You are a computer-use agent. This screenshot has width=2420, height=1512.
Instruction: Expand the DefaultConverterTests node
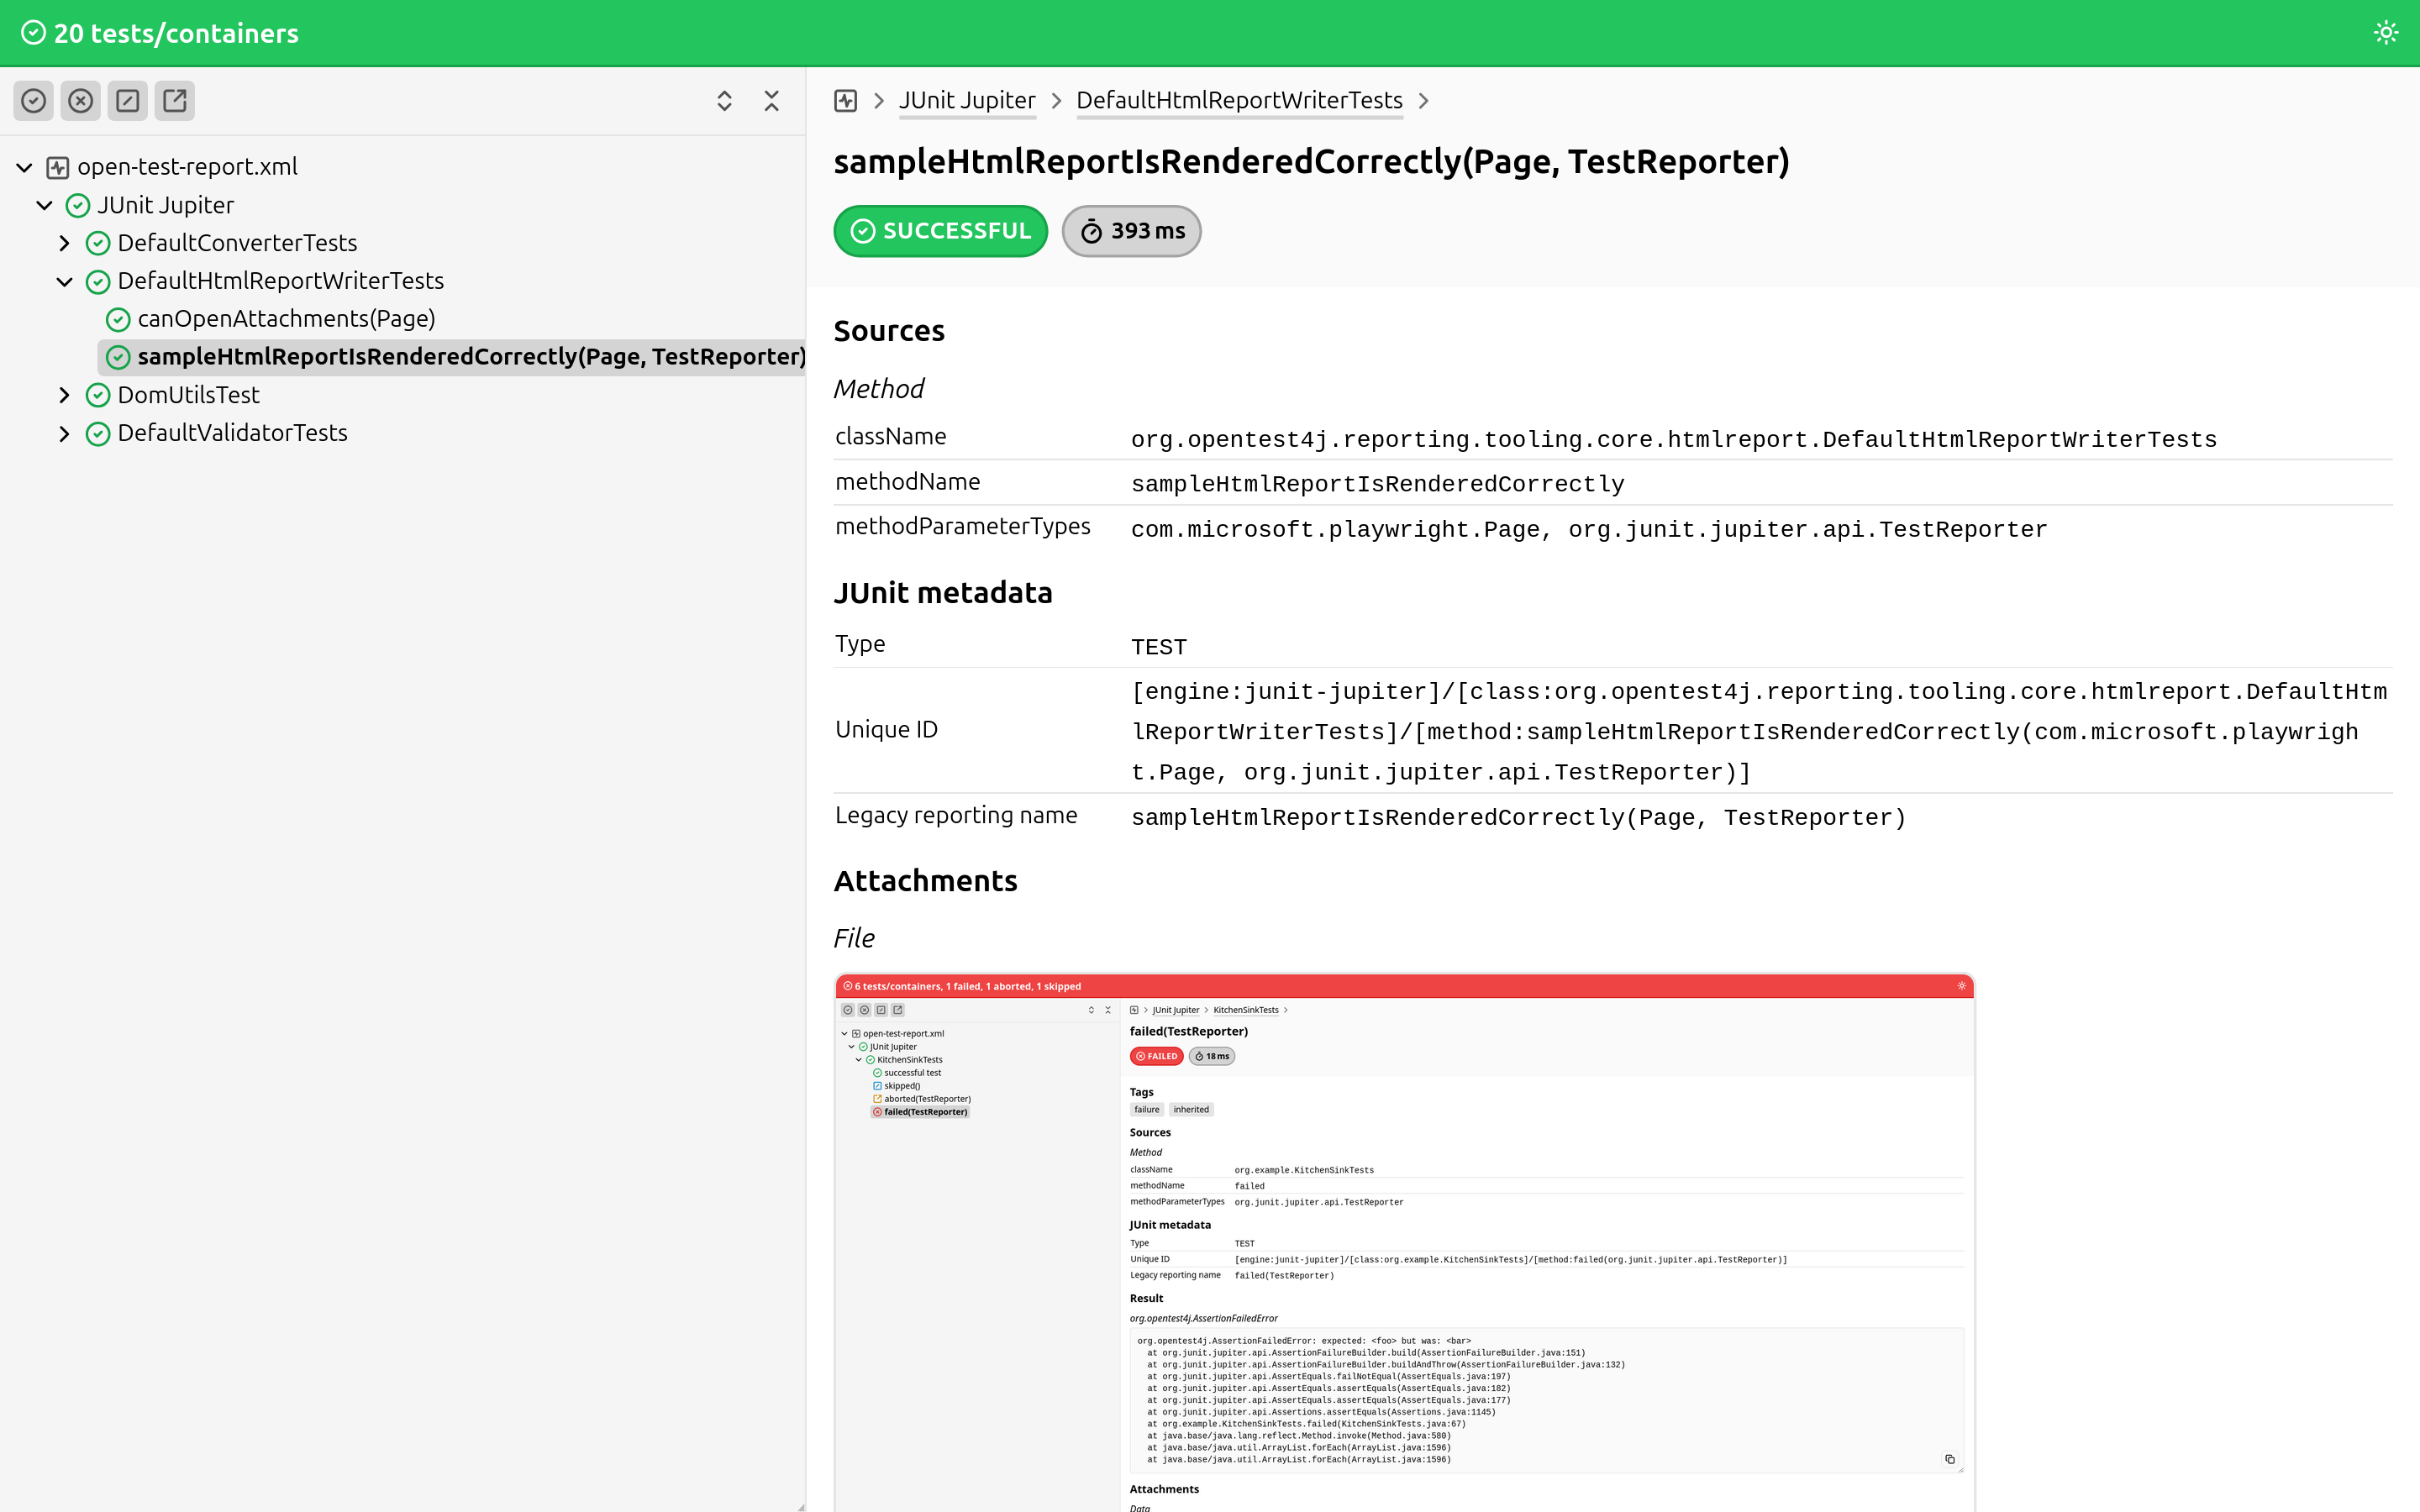coord(65,243)
